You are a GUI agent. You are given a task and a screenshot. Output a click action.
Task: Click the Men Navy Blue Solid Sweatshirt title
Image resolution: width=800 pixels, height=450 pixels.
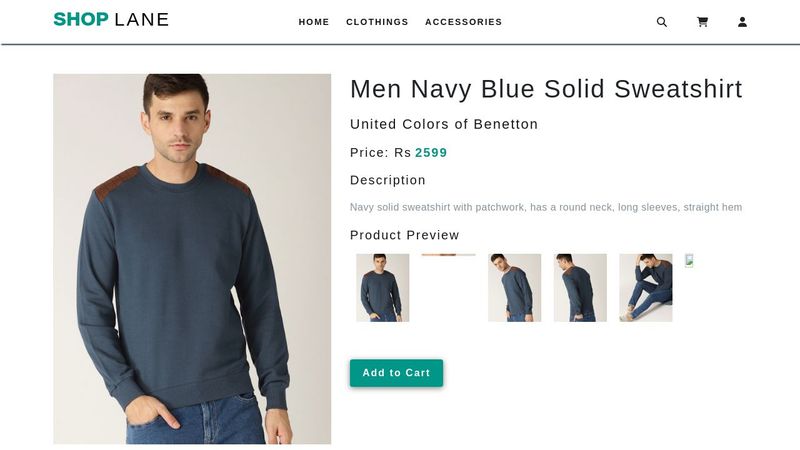pos(546,89)
